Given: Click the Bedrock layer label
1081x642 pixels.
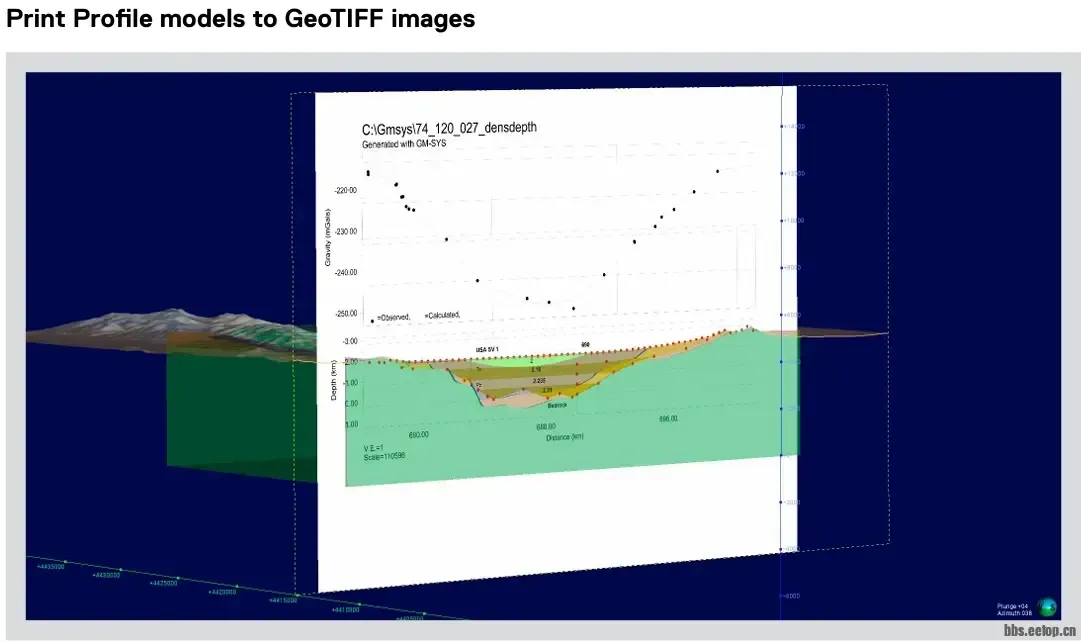Looking at the screenshot, I should point(557,405).
